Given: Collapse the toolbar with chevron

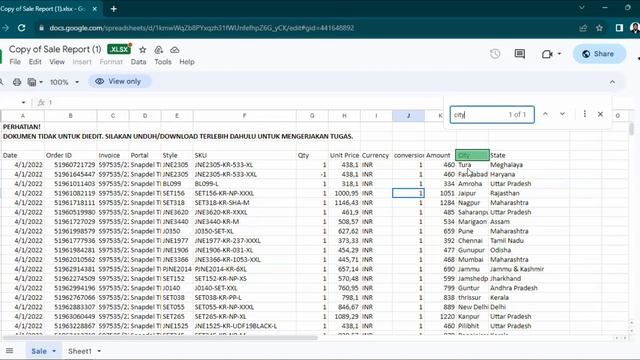Looking at the screenshot, I should [x=612, y=82].
